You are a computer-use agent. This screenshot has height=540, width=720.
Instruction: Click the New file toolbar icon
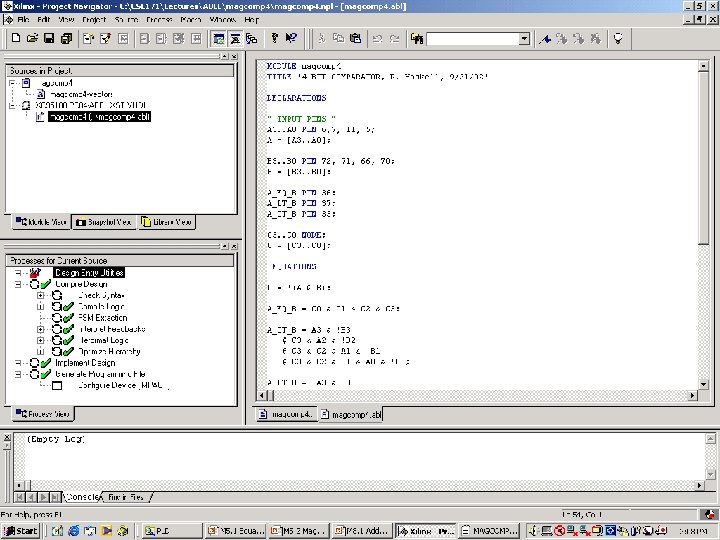click(x=16, y=38)
